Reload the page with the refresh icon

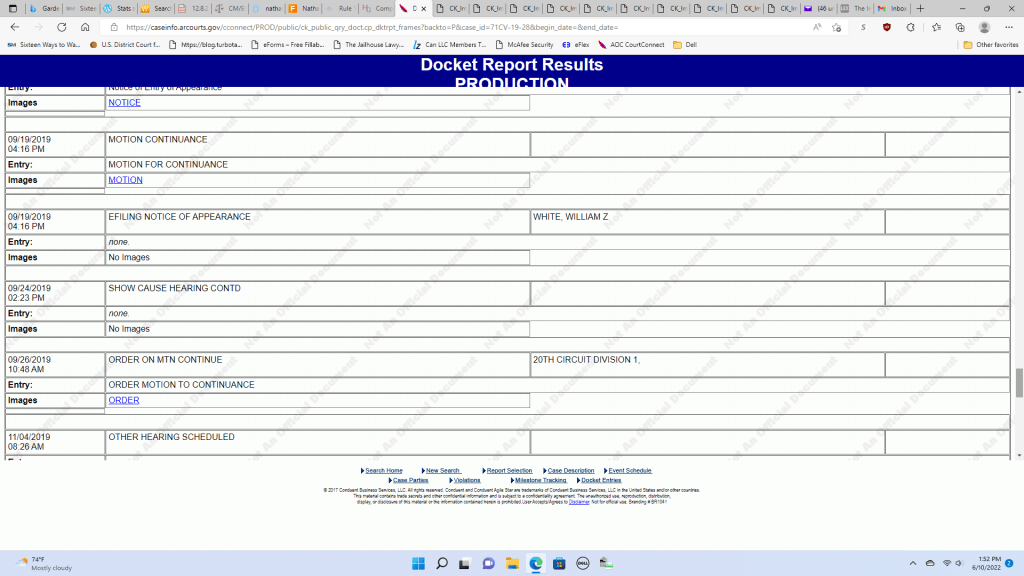[x=62, y=27]
